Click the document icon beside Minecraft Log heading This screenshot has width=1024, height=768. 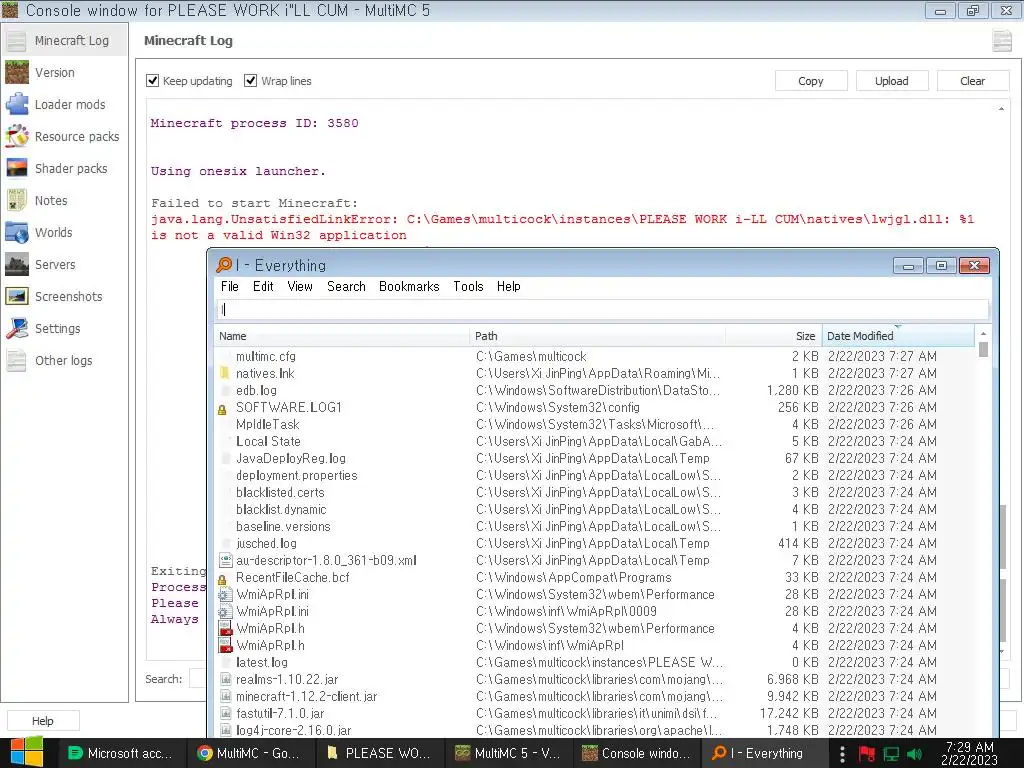[1002, 40]
